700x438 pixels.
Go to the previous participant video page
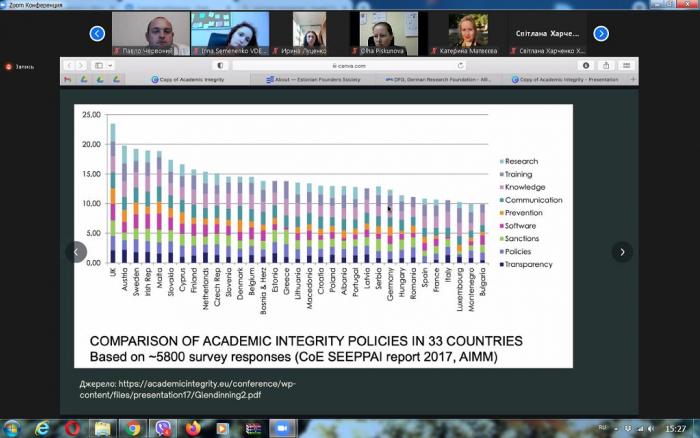[97, 34]
